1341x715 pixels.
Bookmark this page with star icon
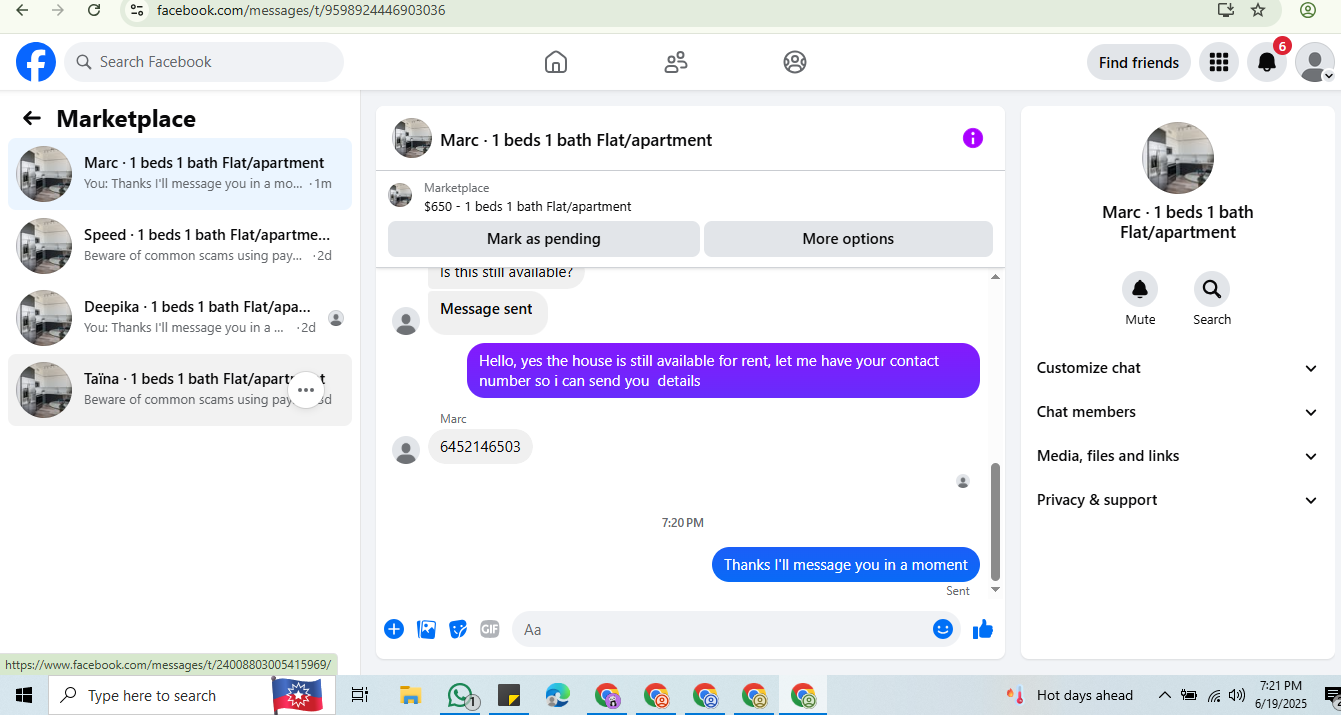tap(1258, 10)
